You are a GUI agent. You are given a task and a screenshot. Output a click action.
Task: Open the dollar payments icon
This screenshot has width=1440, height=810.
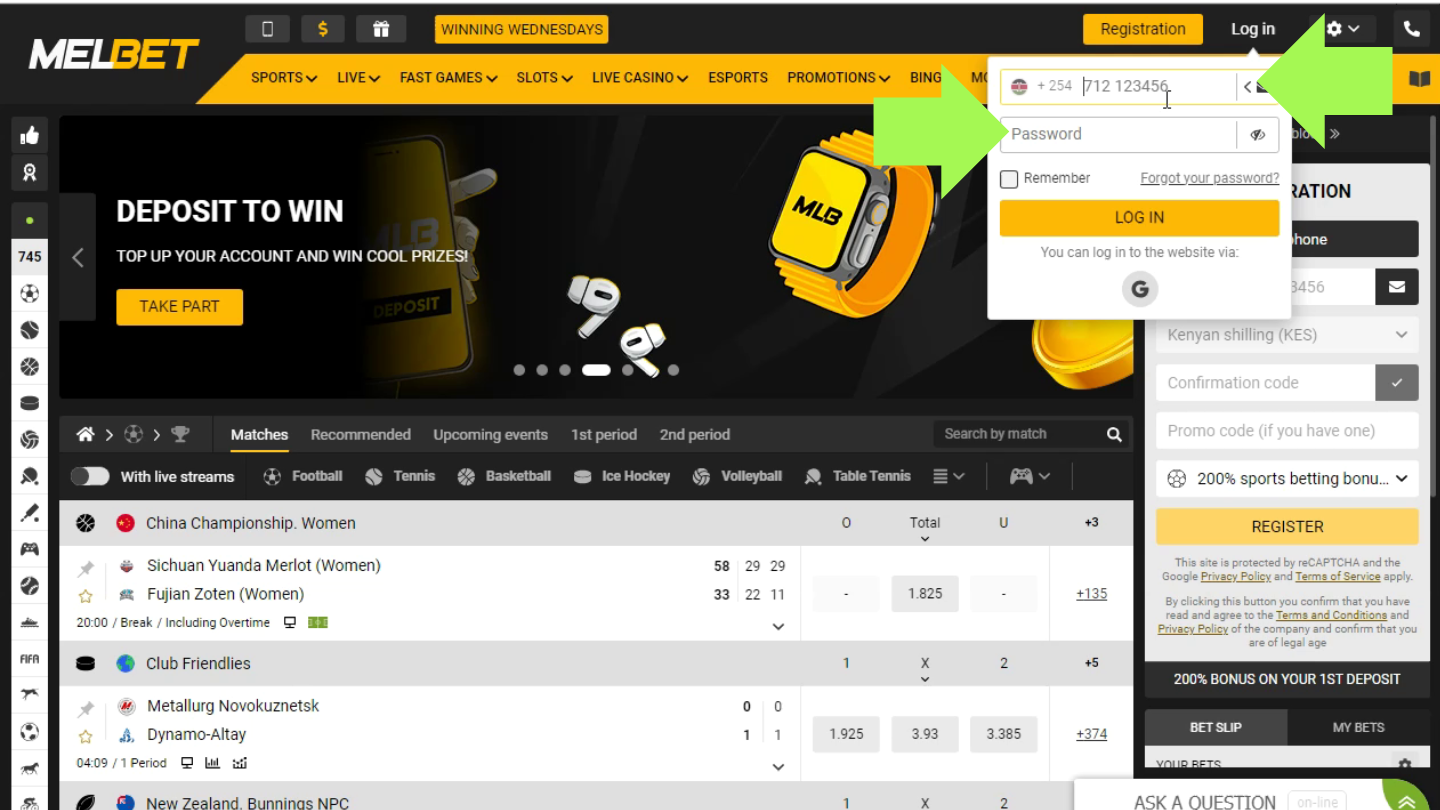[x=323, y=29]
